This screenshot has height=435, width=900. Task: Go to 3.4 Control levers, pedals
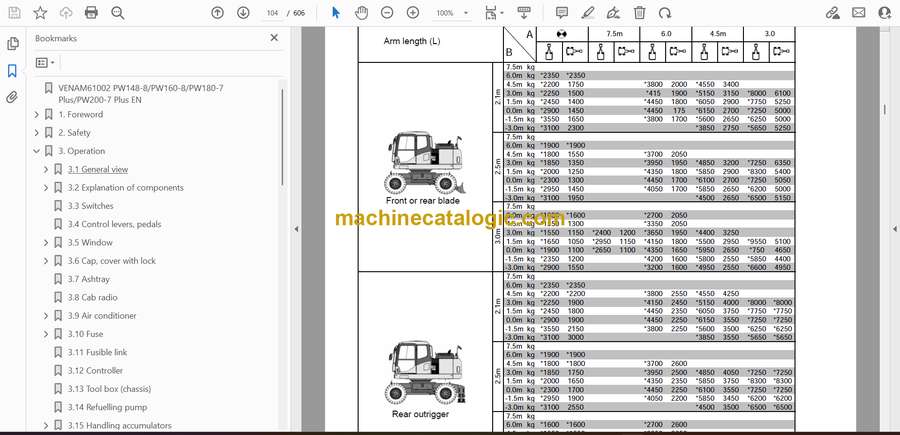(114, 224)
